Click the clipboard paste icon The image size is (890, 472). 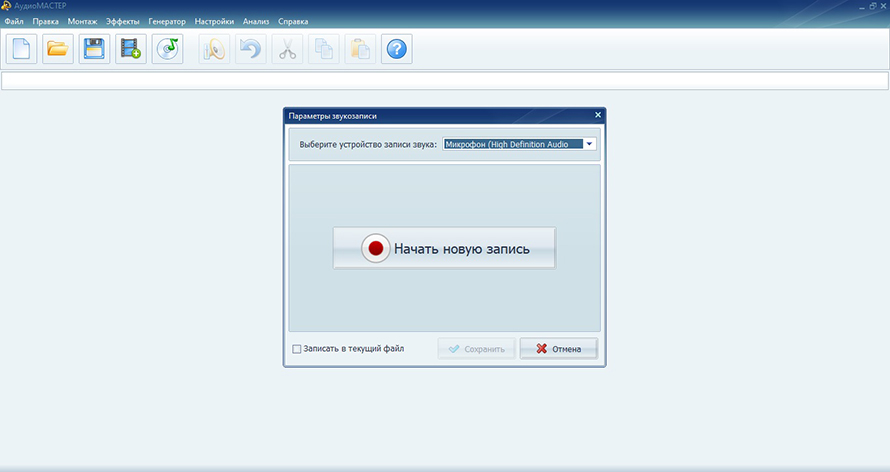point(360,49)
